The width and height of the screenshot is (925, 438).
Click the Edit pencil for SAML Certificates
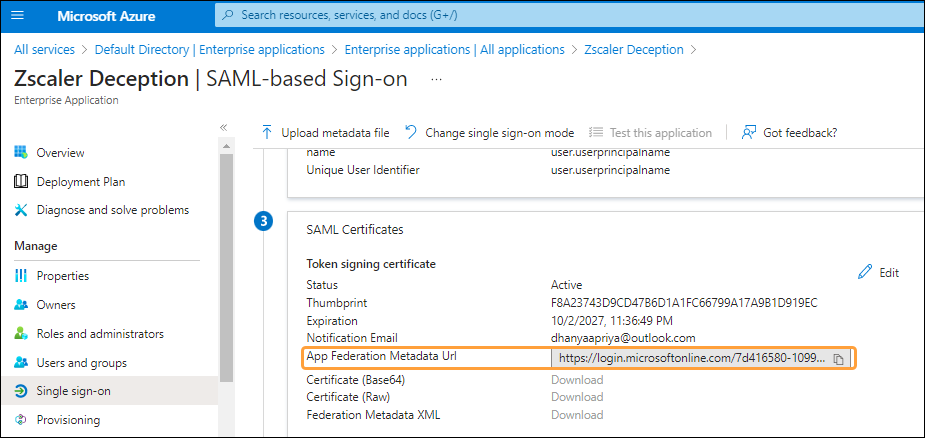[879, 272]
